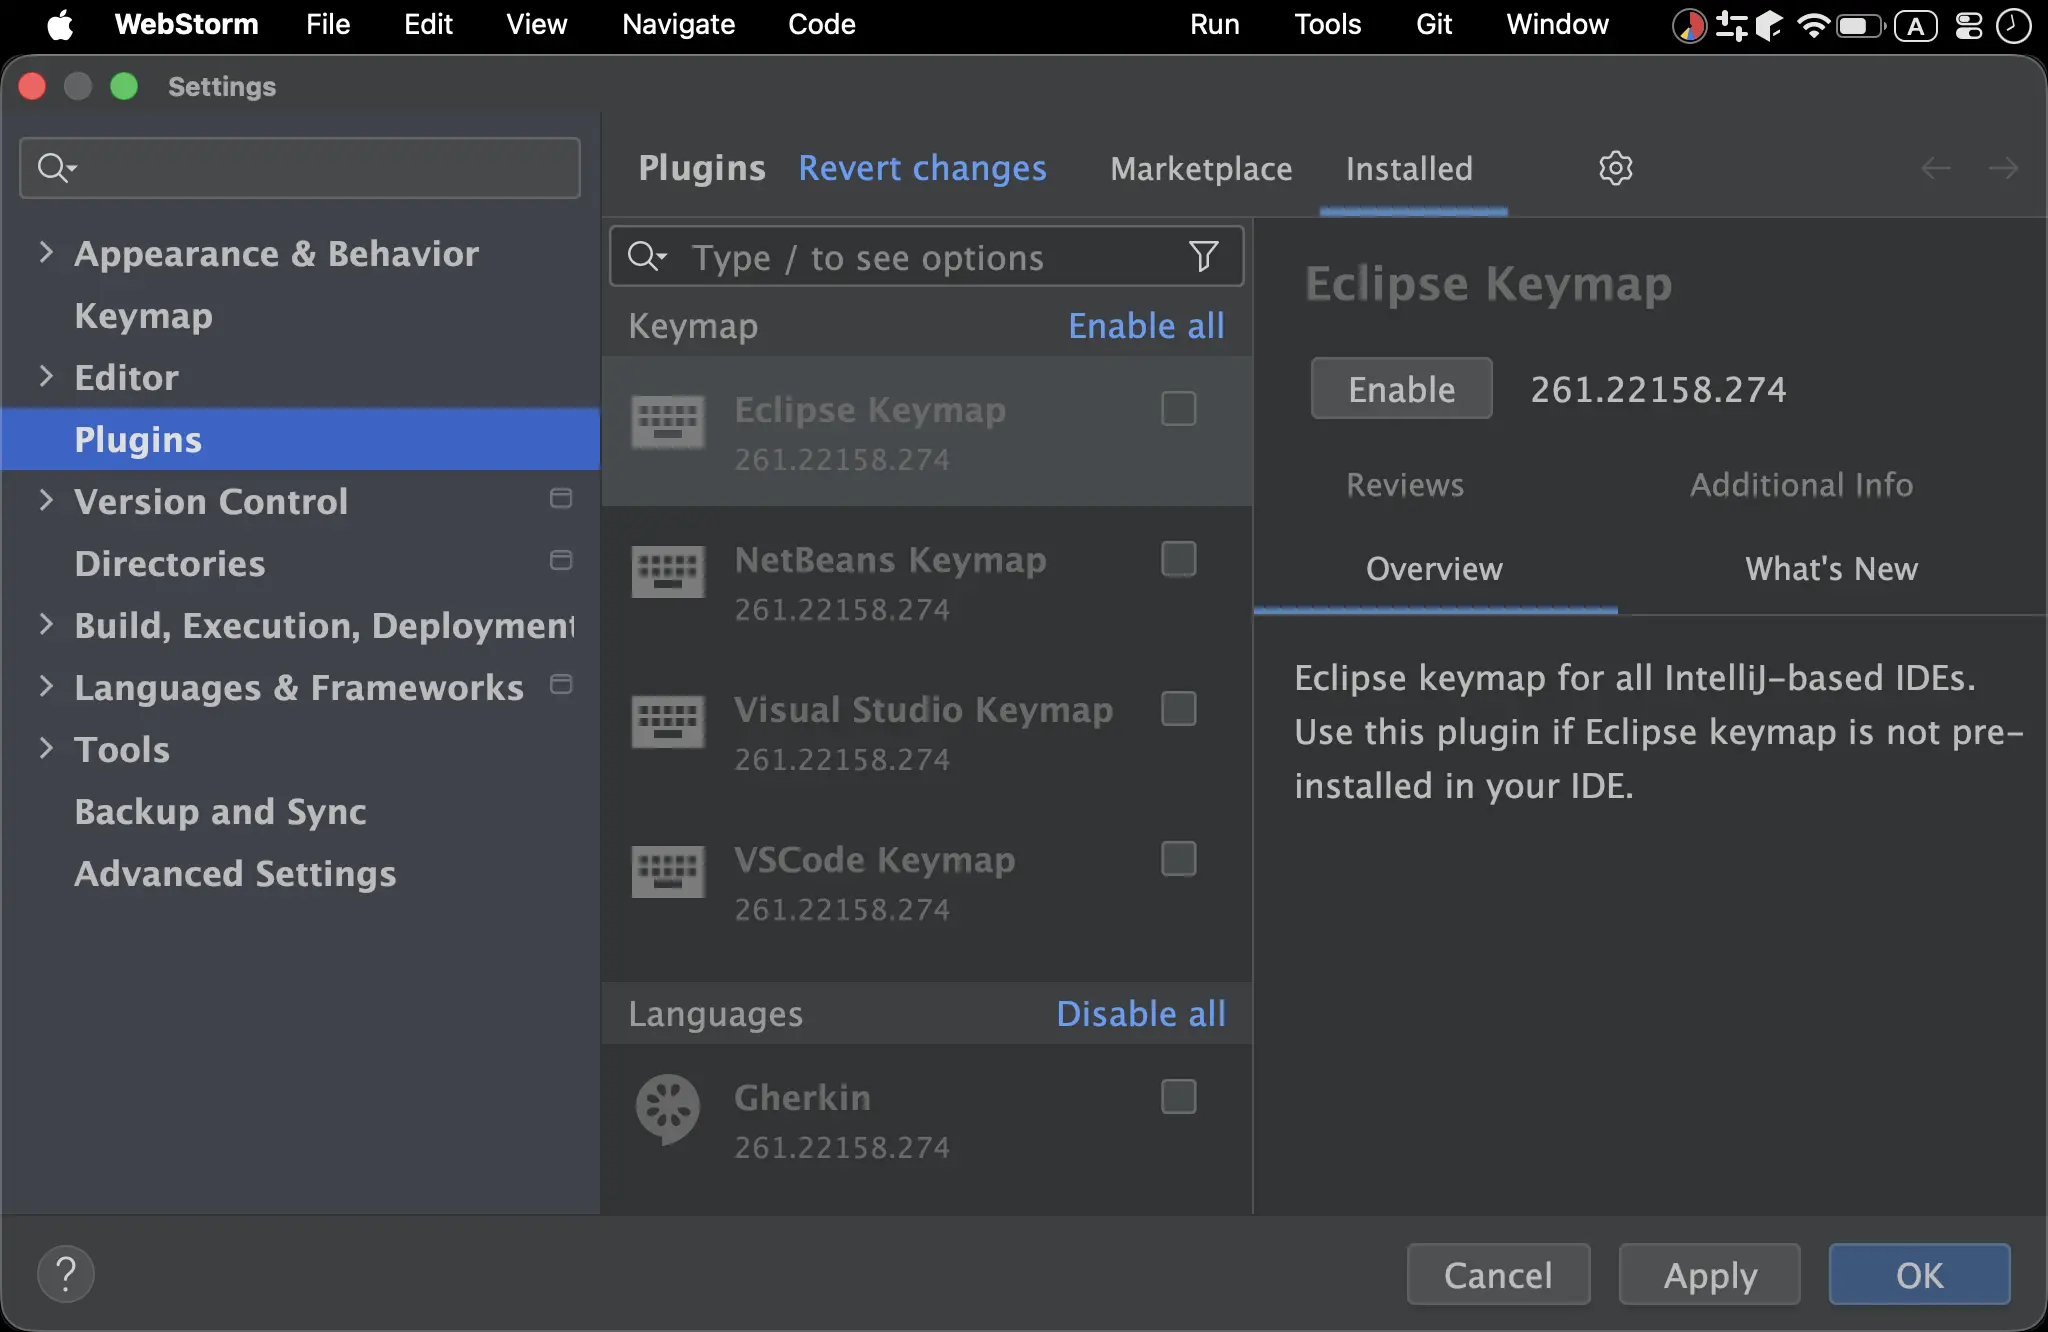Screen dimensions: 2048x1332
Task: Select the Visual Studio Keymap plugin name
Action: [923, 710]
